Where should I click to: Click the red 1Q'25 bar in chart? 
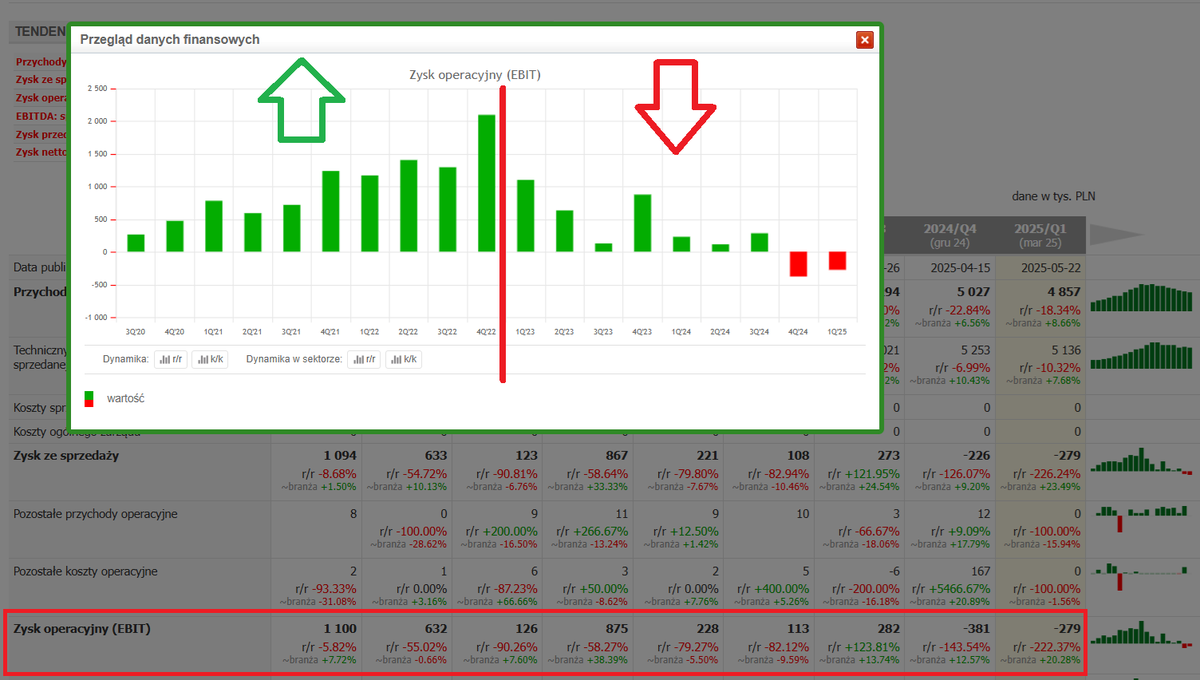(x=837, y=261)
